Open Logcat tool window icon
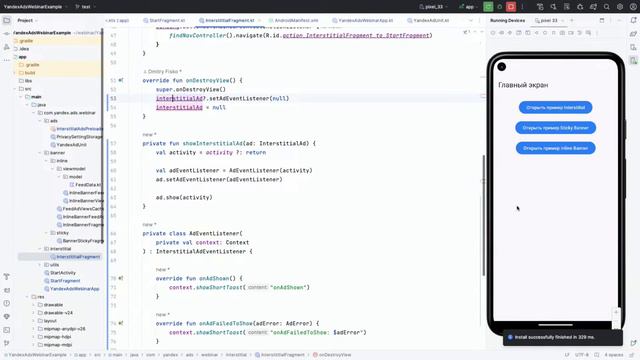Viewport: 640px width, 360px height. point(7,290)
